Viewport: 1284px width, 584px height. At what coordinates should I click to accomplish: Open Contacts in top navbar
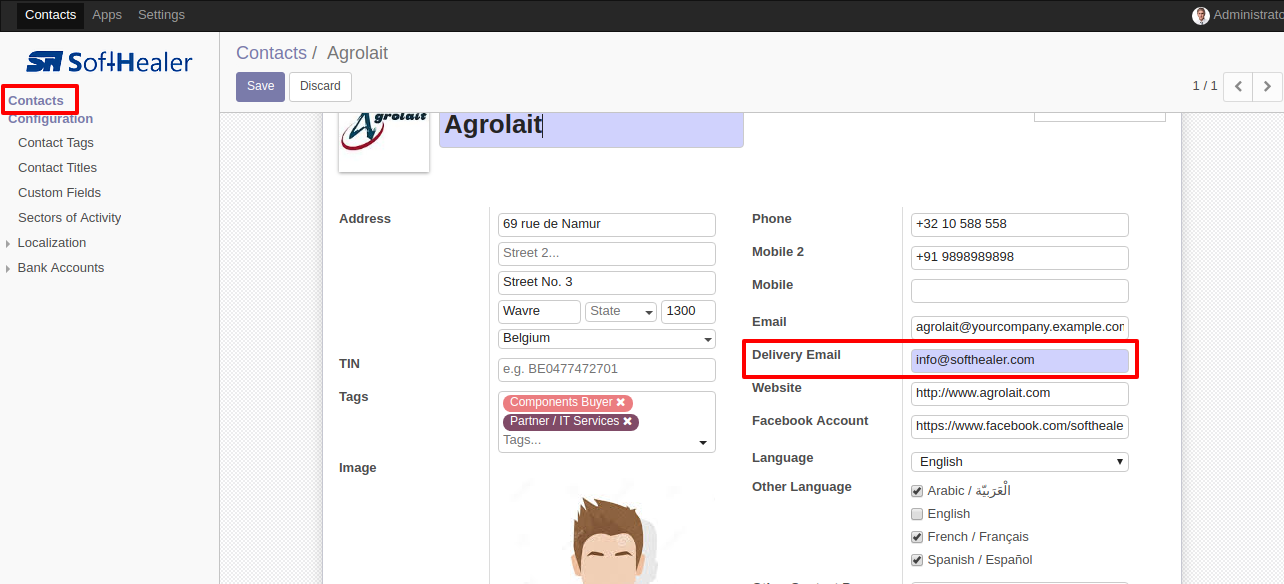coord(51,15)
